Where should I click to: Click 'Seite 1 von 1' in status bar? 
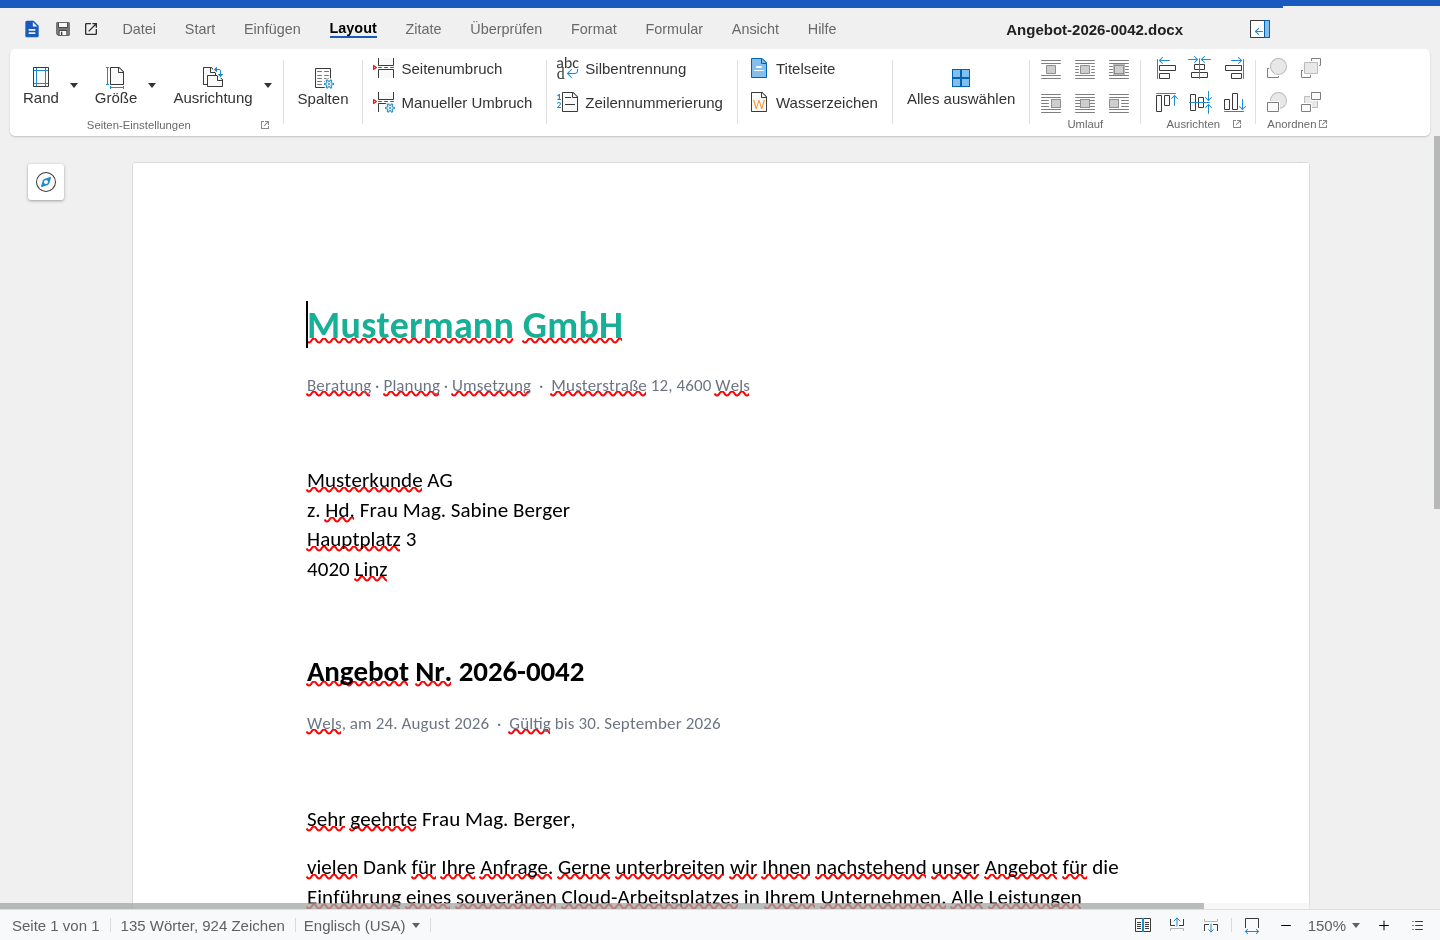[56, 926]
